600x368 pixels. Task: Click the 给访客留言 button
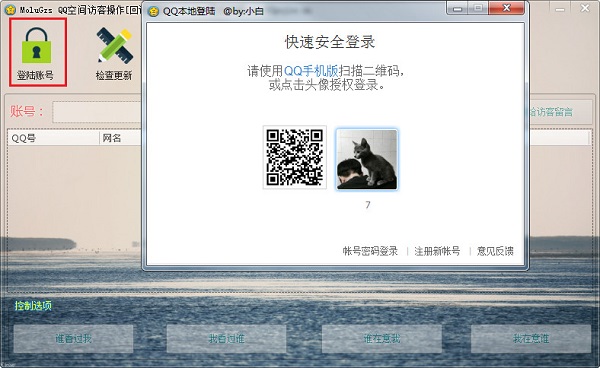(x=561, y=112)
